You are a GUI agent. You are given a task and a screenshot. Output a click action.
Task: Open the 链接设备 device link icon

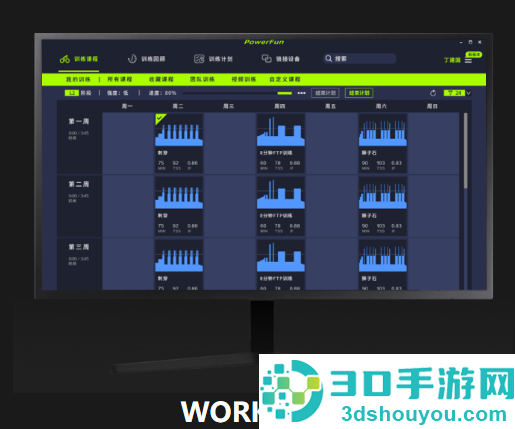[266, 59]
